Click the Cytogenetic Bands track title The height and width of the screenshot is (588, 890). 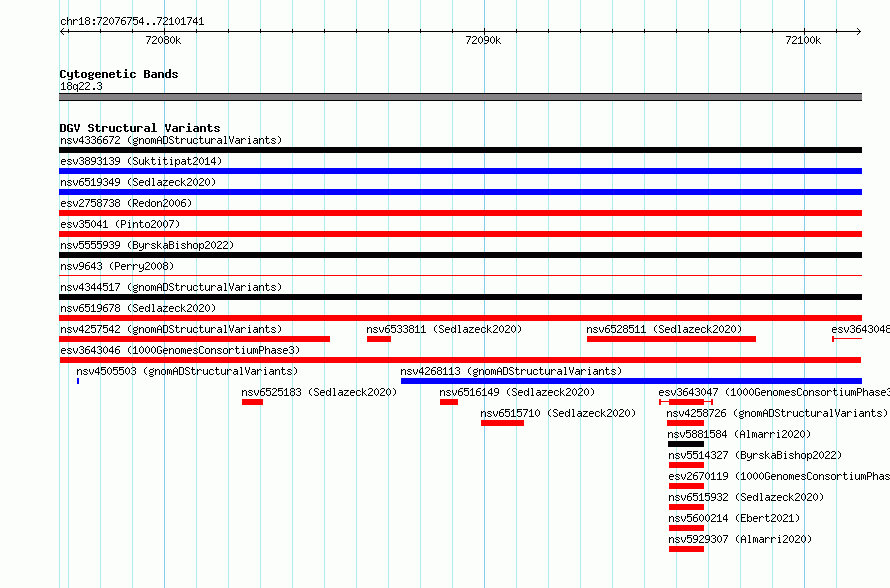tap(119, 74)
